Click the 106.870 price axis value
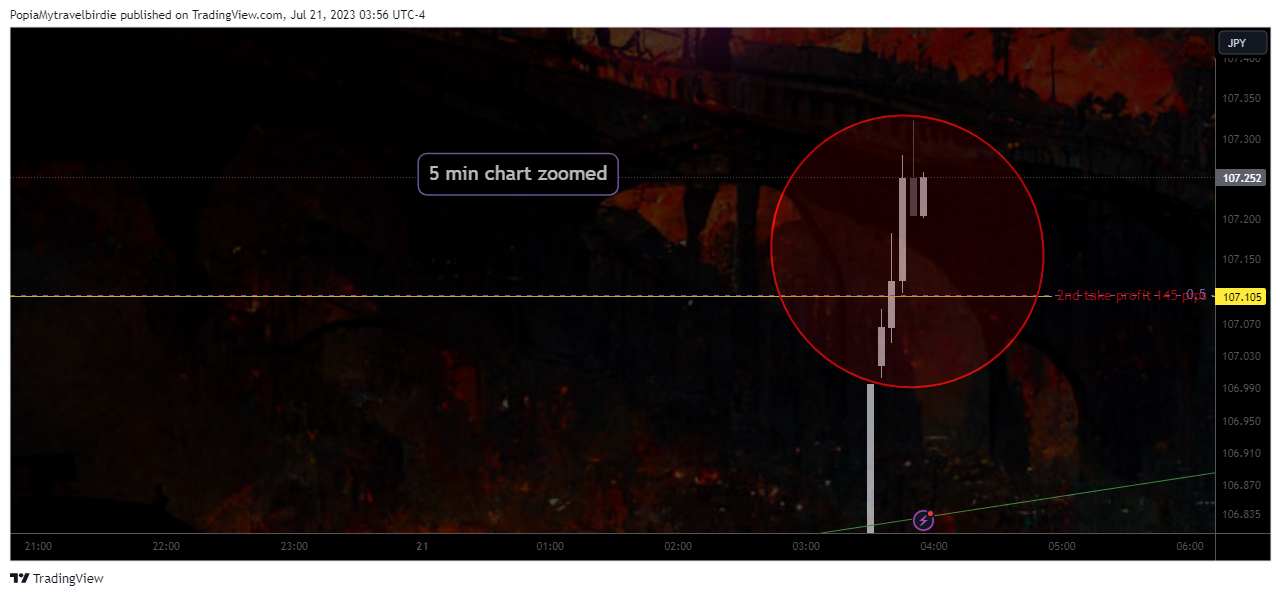 pyautogui.click(x=1241, y=485)
